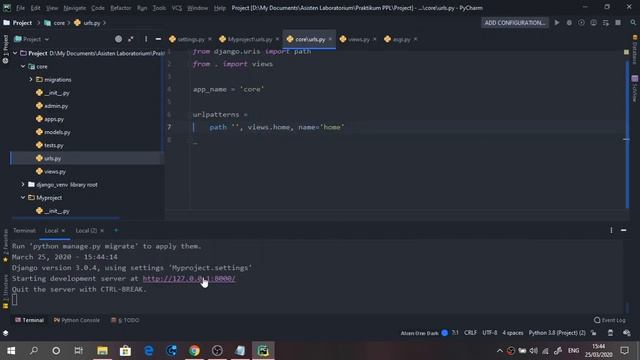
Task: Open the TODO tool window
Action: [125, 320]
